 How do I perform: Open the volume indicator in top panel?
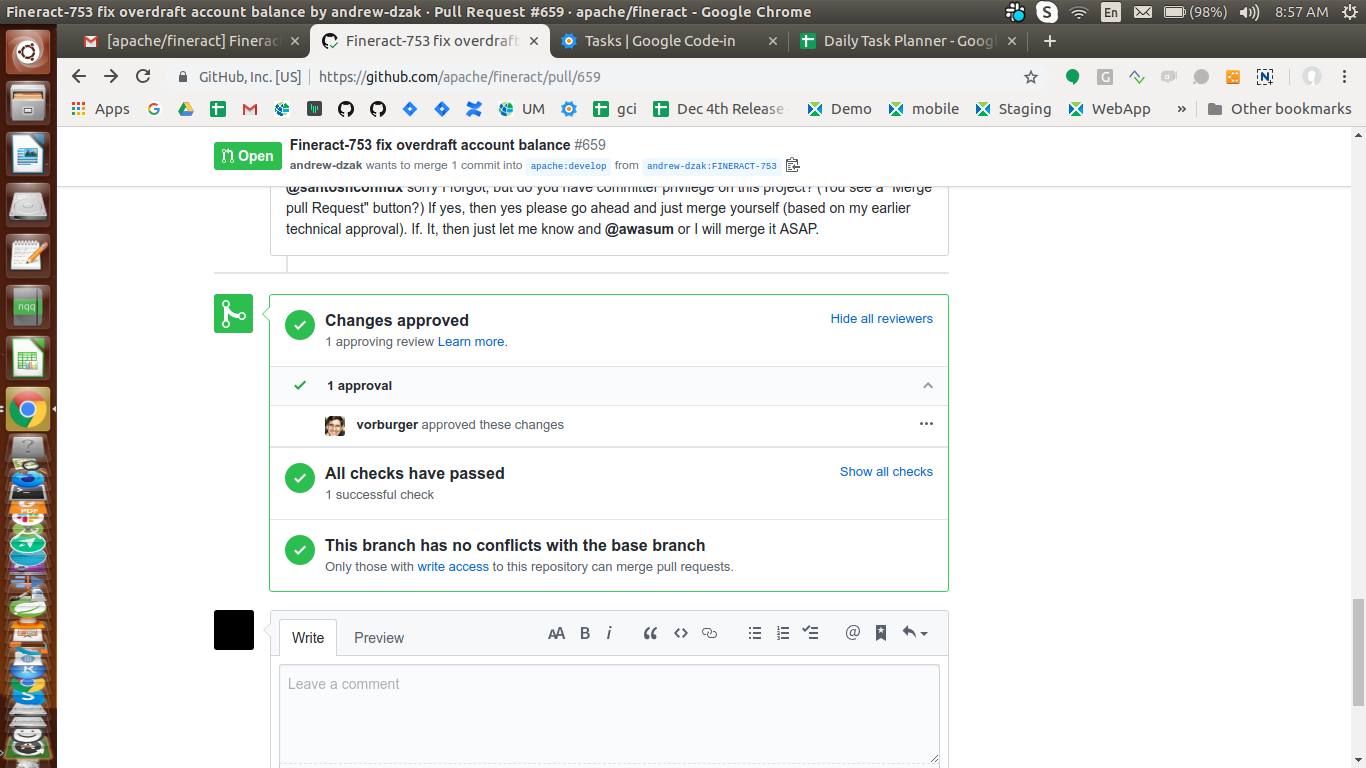[1249, 12]
